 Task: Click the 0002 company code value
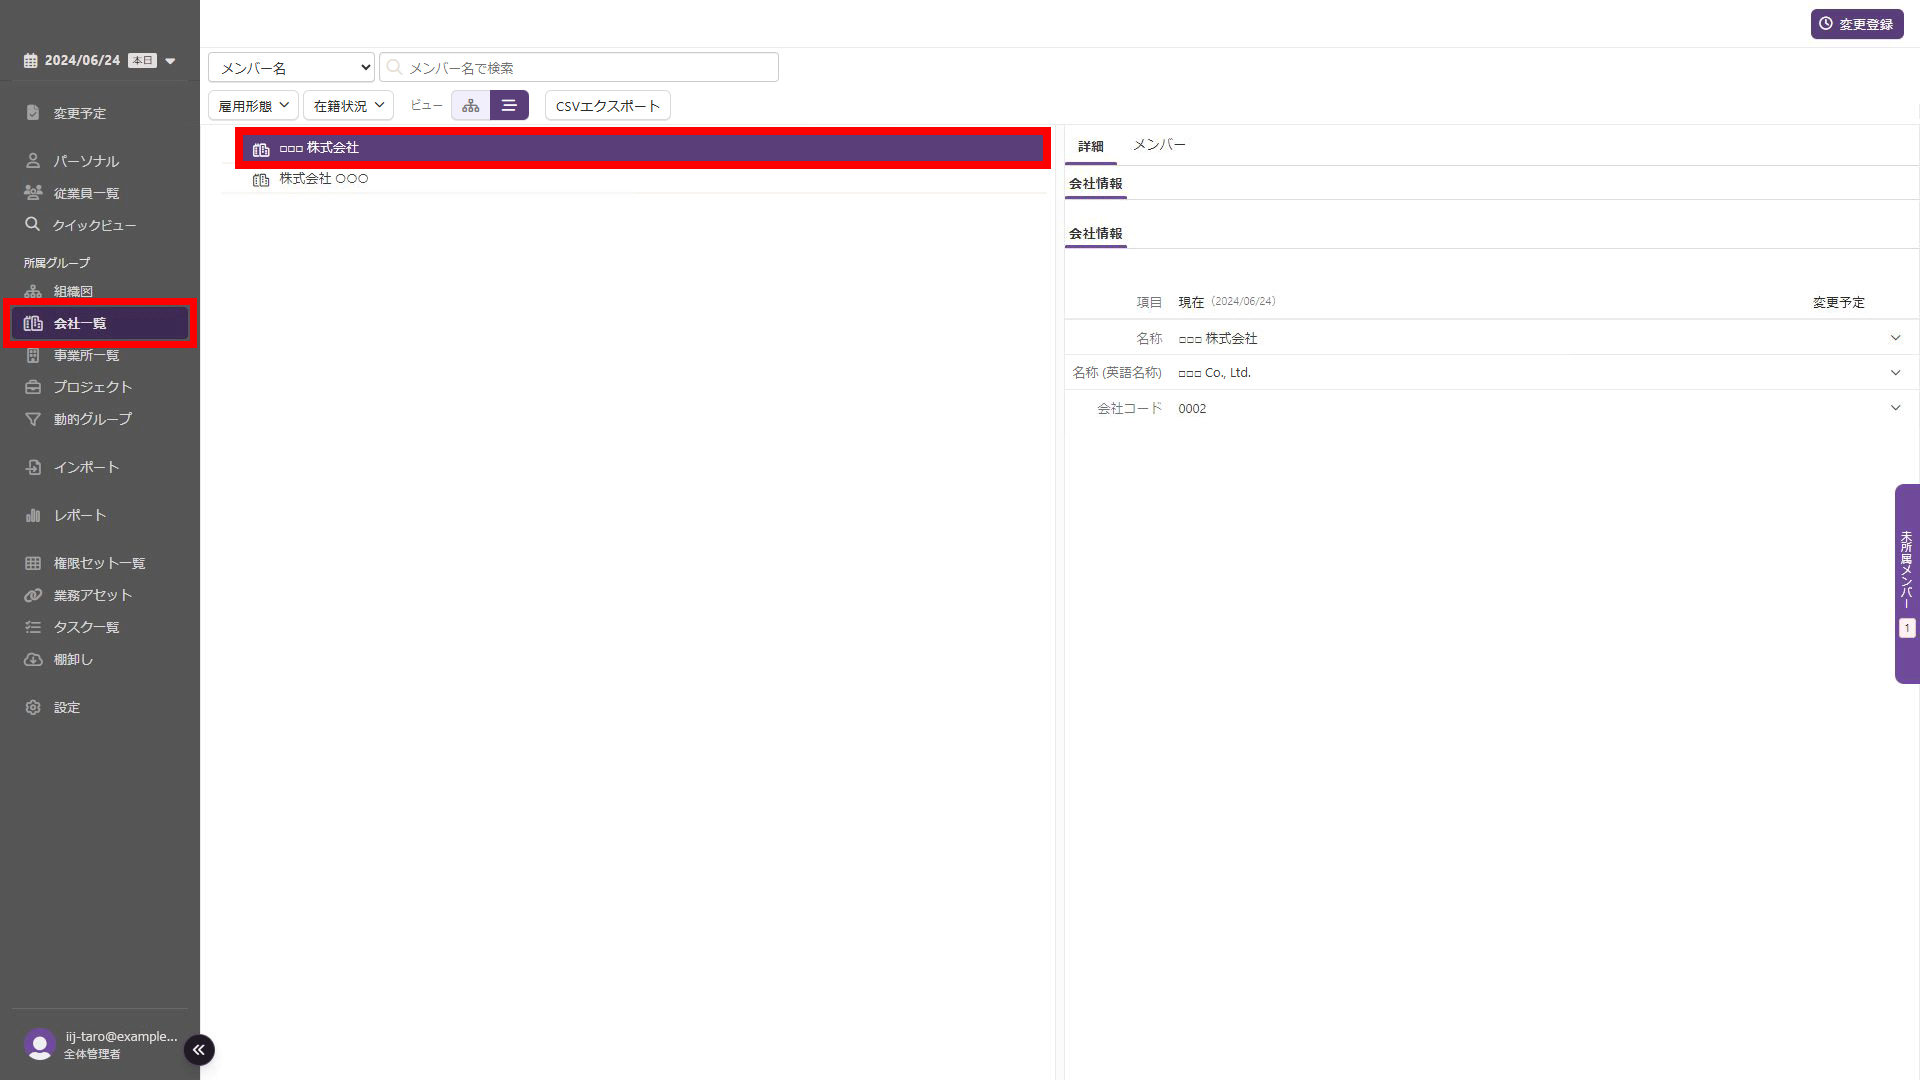click(1192, 408)
